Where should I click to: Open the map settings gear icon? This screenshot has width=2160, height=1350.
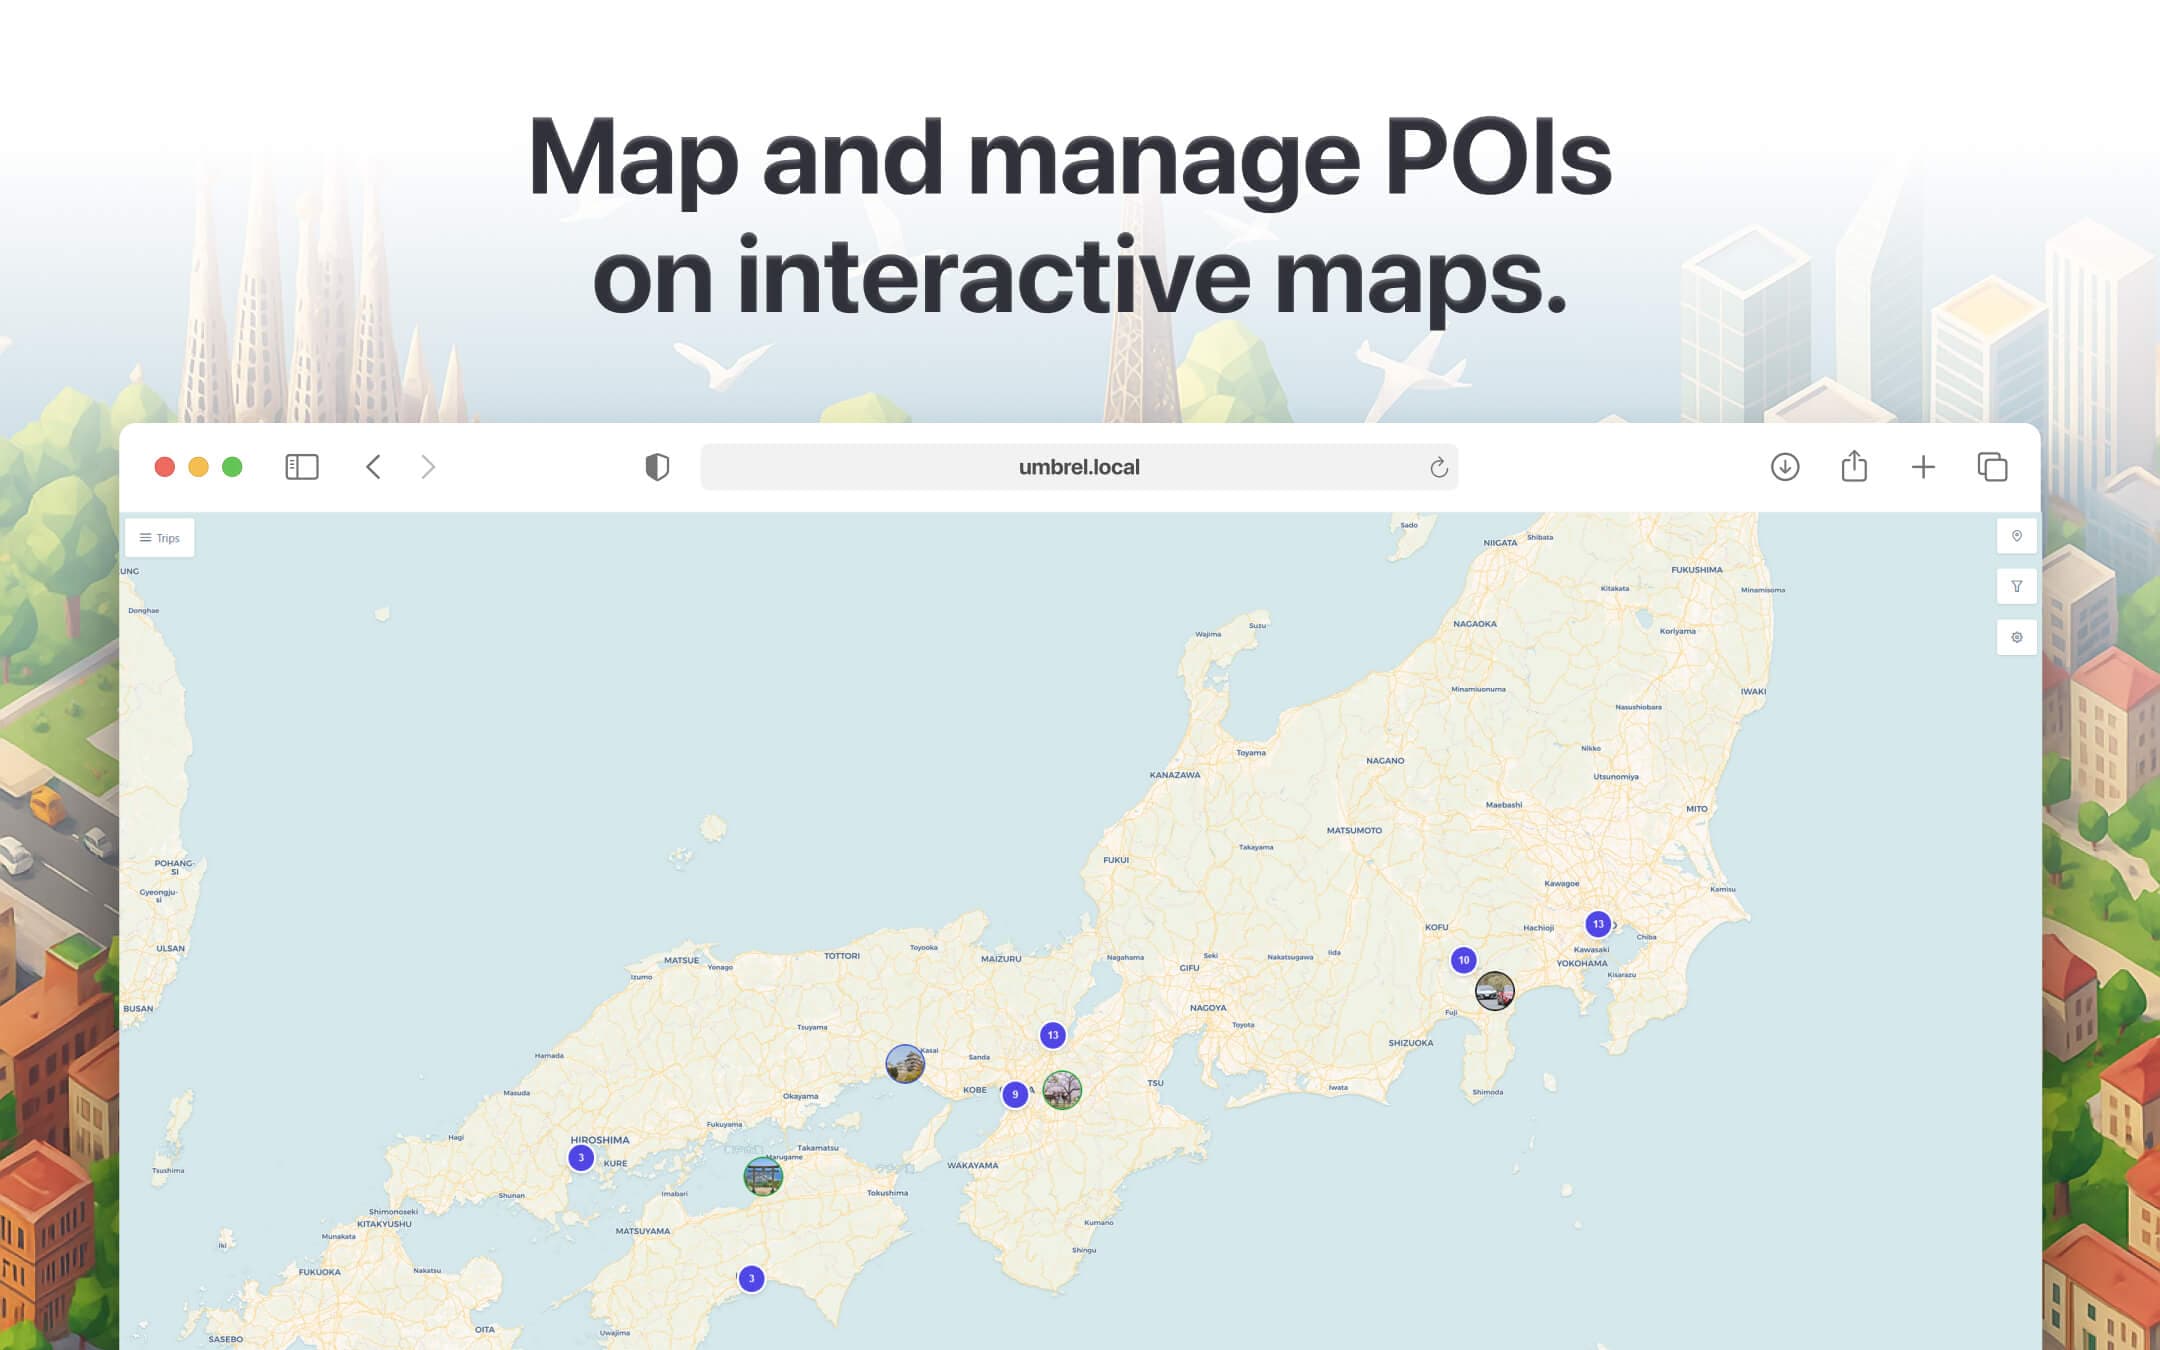pos(2016,637)
